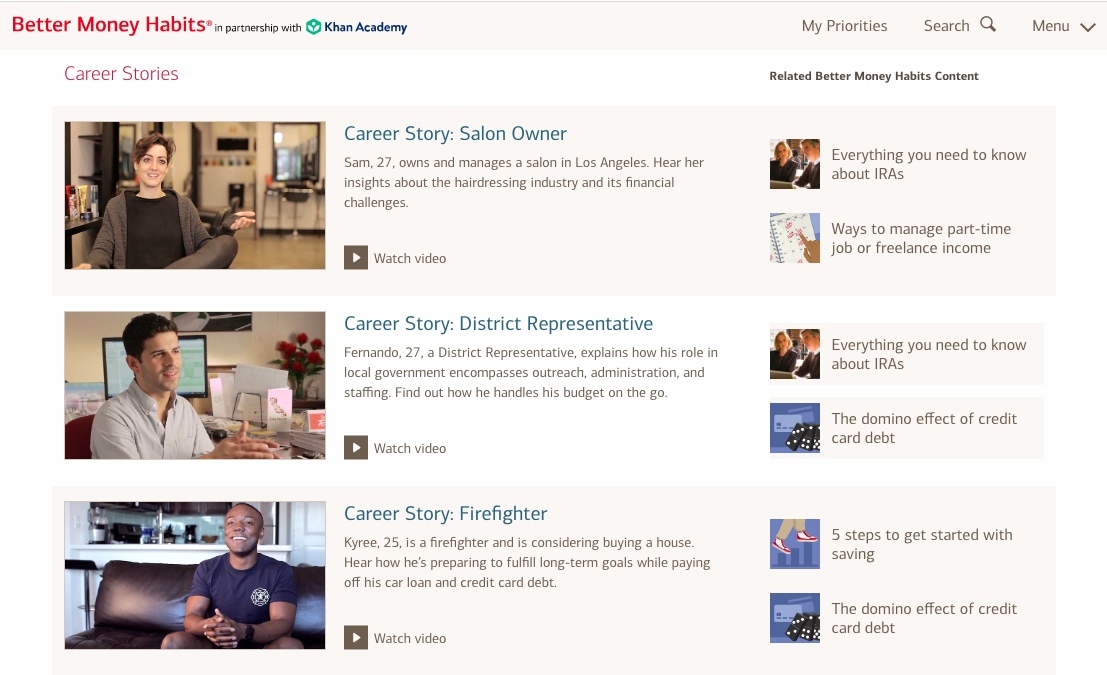
Task: Open Career Story: District Representative title
Action: tap(498, 324)
